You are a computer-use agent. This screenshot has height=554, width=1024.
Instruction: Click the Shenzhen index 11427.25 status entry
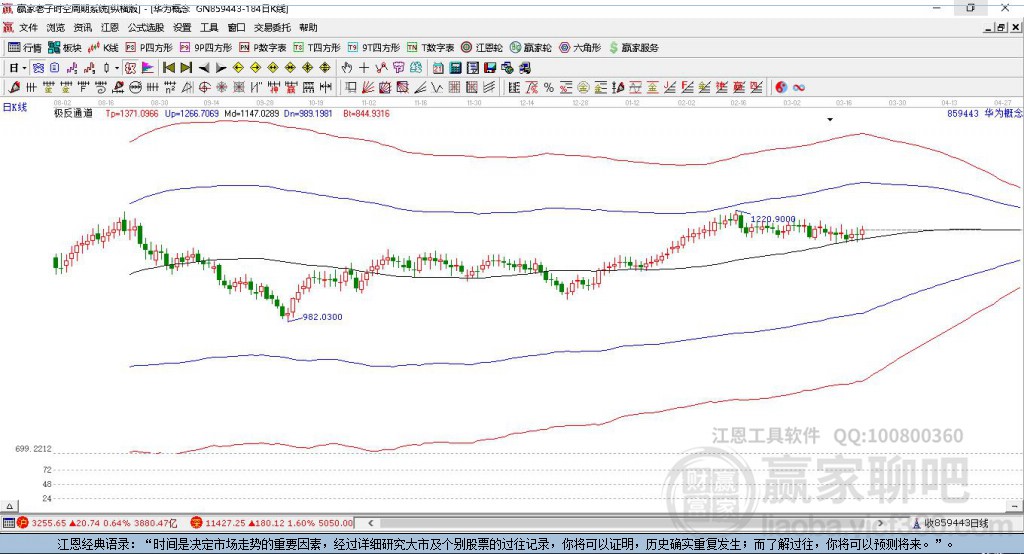(272, 523)
